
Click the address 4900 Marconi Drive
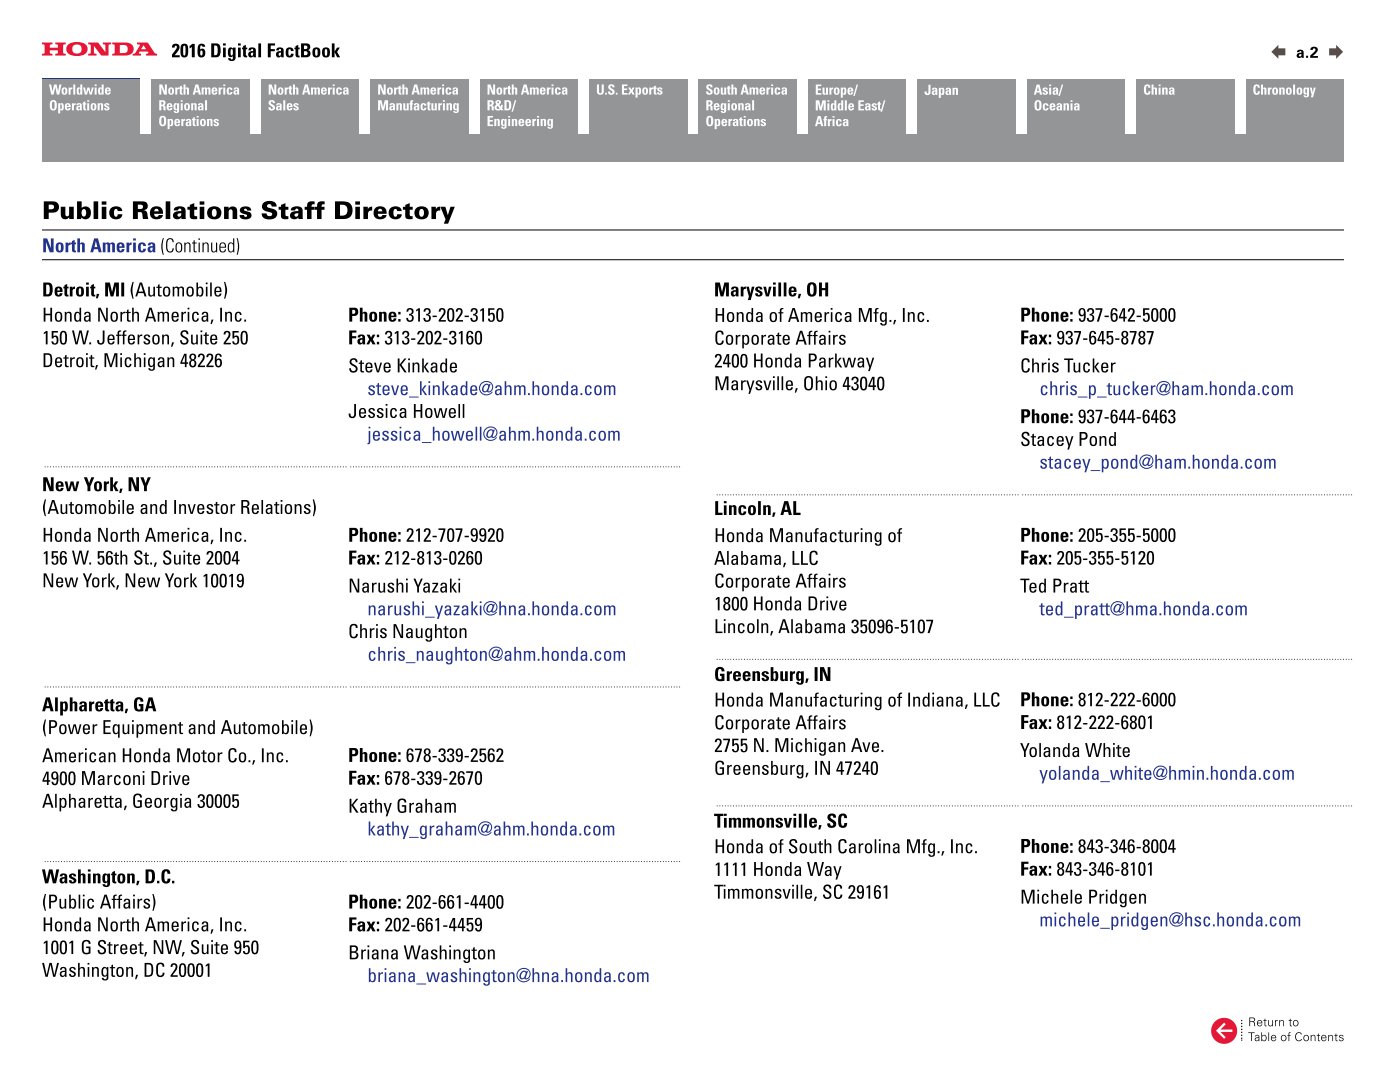(x=116, y=779)
